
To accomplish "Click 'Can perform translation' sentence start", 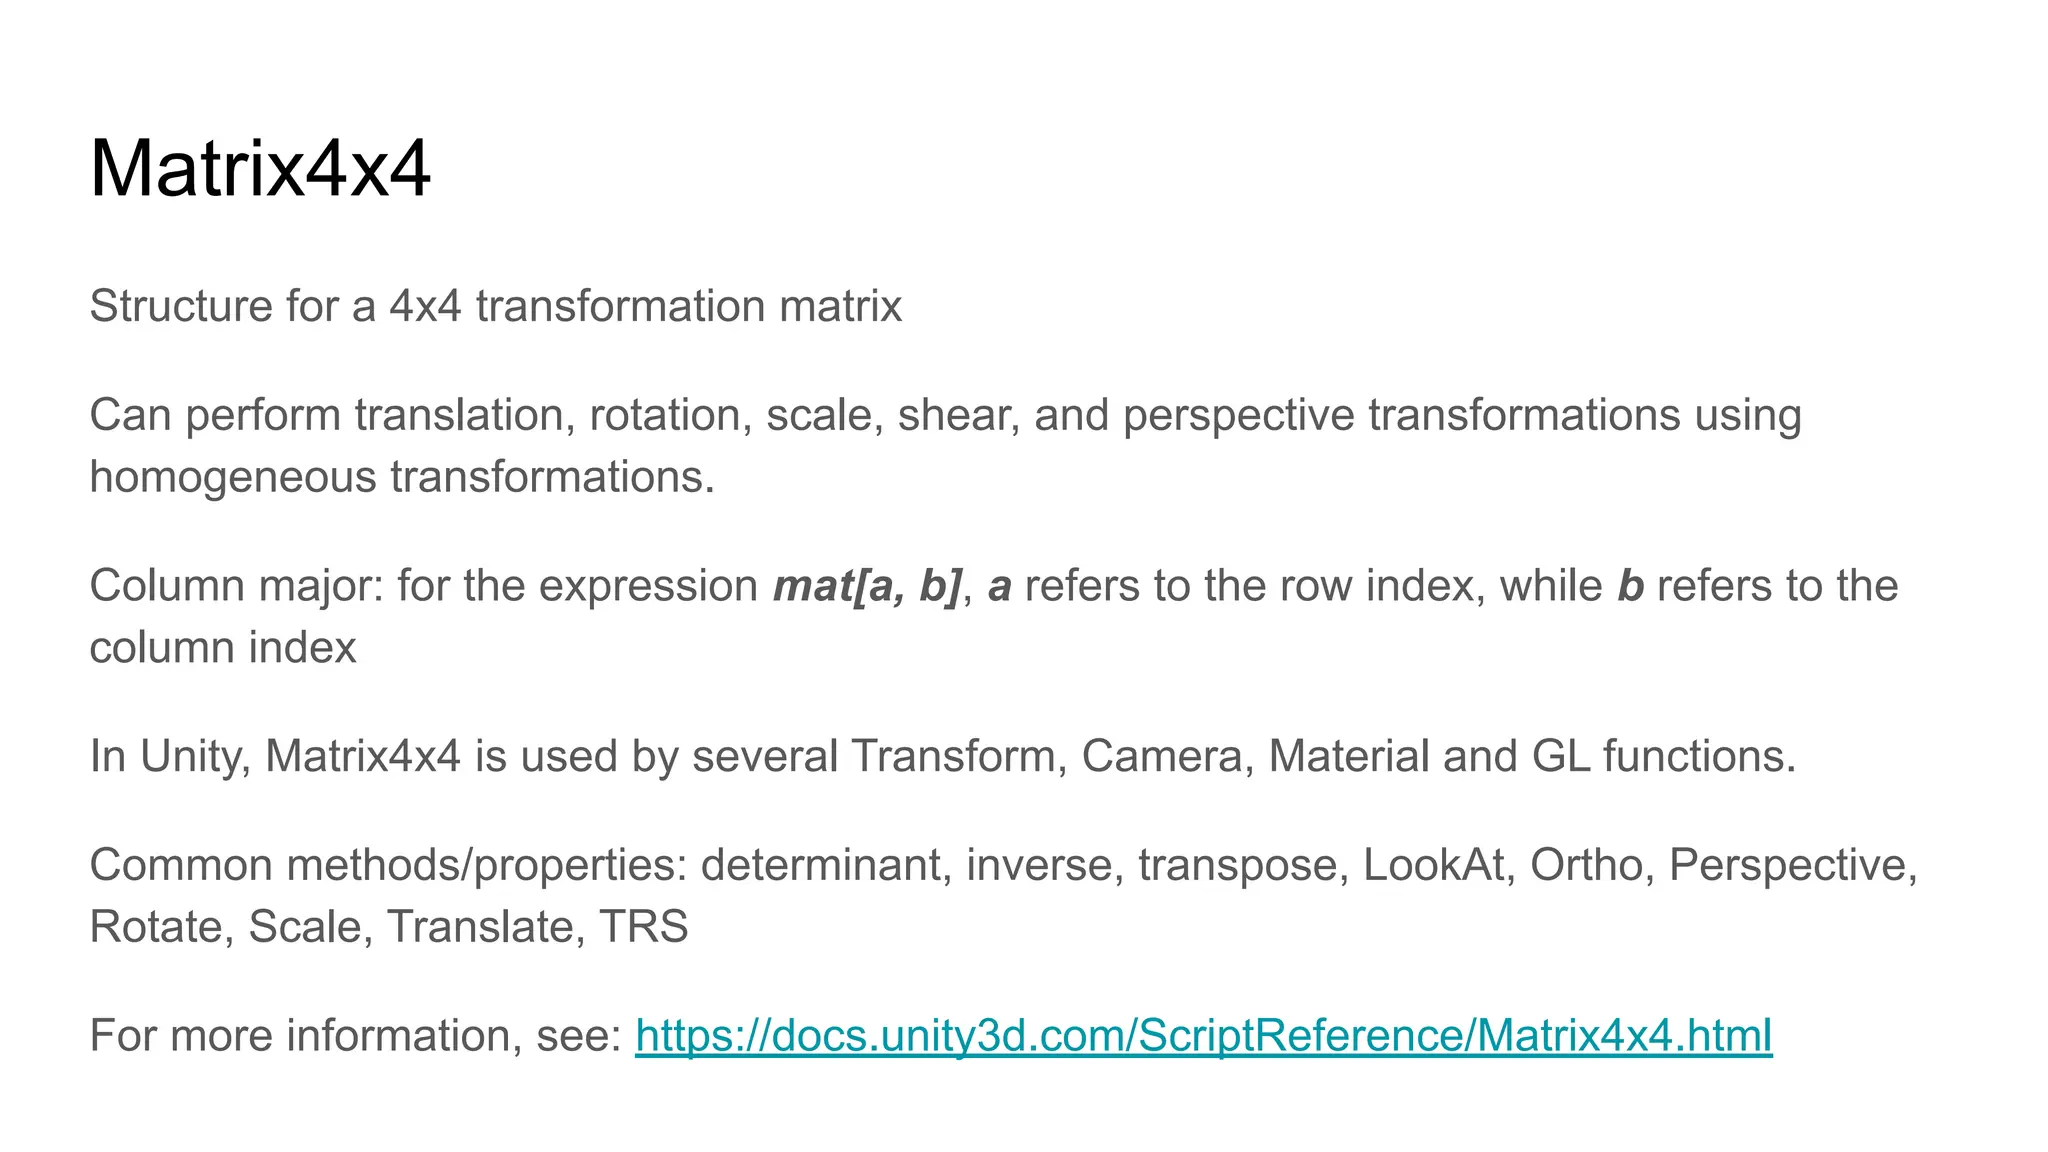I will (x=330, y=415).
